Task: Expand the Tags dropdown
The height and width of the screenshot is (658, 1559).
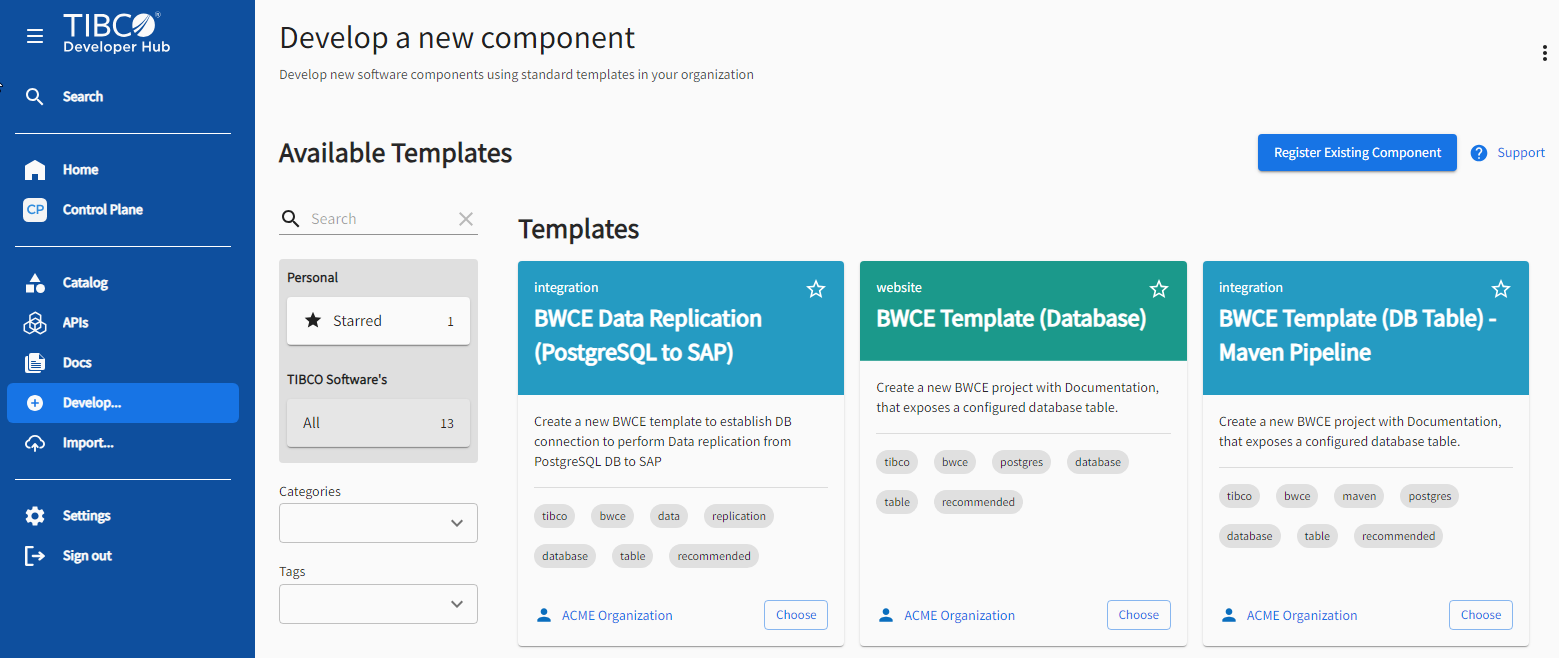Action: [x=378, y=604]
